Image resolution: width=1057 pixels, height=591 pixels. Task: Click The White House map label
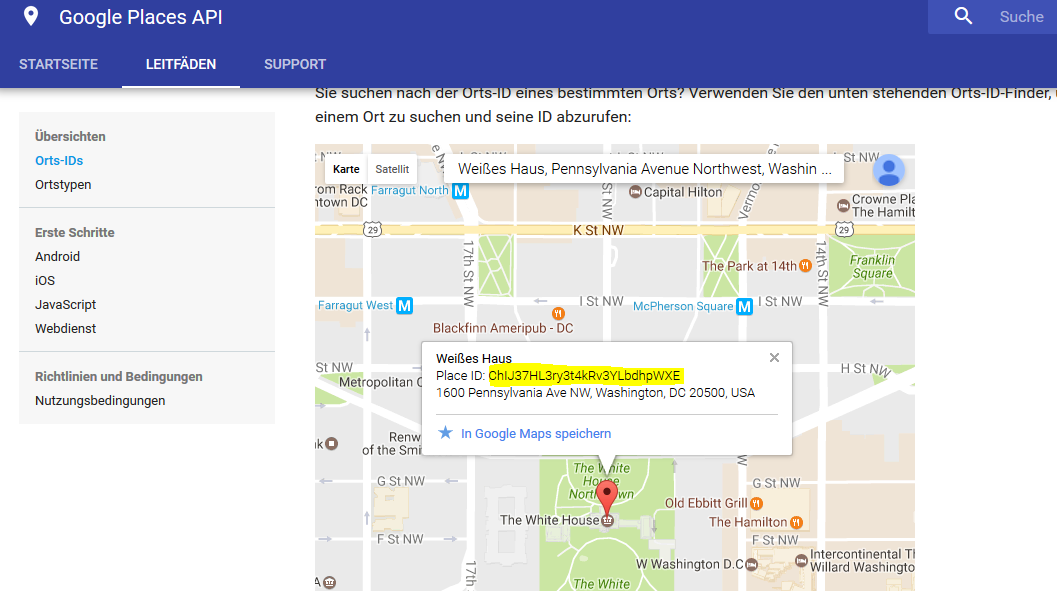[x=549, y=520]
